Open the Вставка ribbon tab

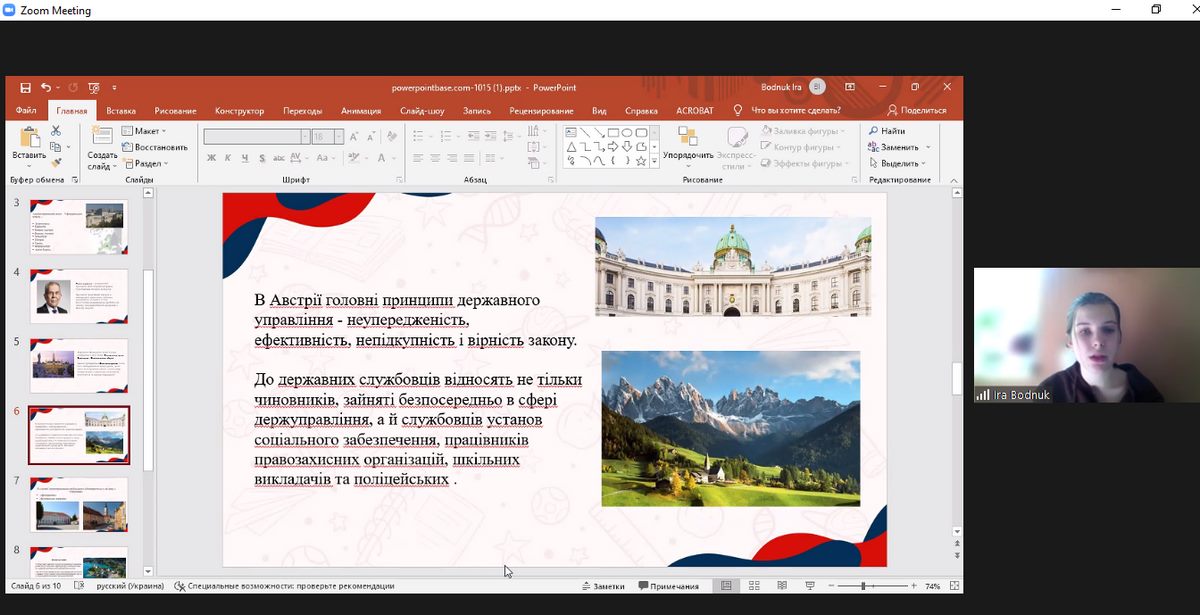pos(121,111)
